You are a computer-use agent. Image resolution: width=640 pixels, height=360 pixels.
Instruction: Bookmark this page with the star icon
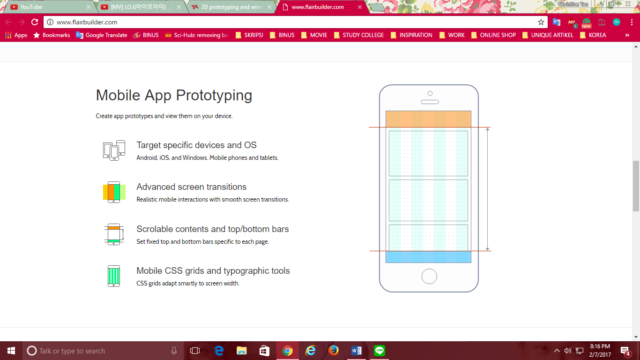(541, 22)
